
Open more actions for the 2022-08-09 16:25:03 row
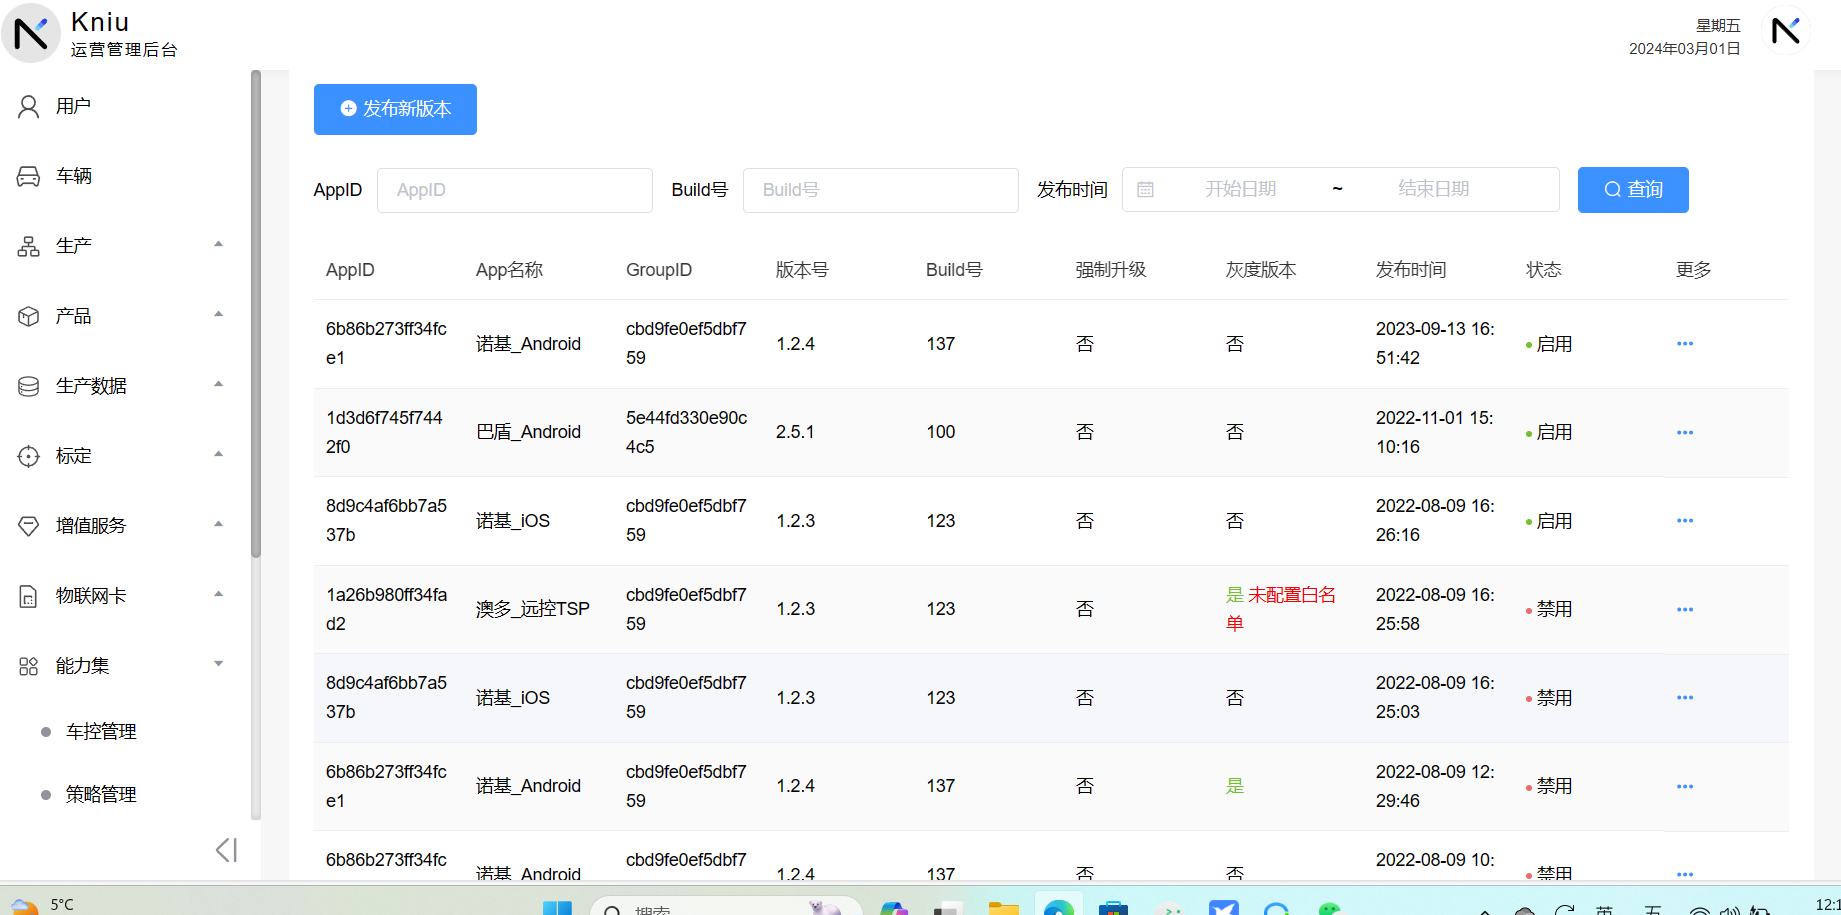(1685, 698)
